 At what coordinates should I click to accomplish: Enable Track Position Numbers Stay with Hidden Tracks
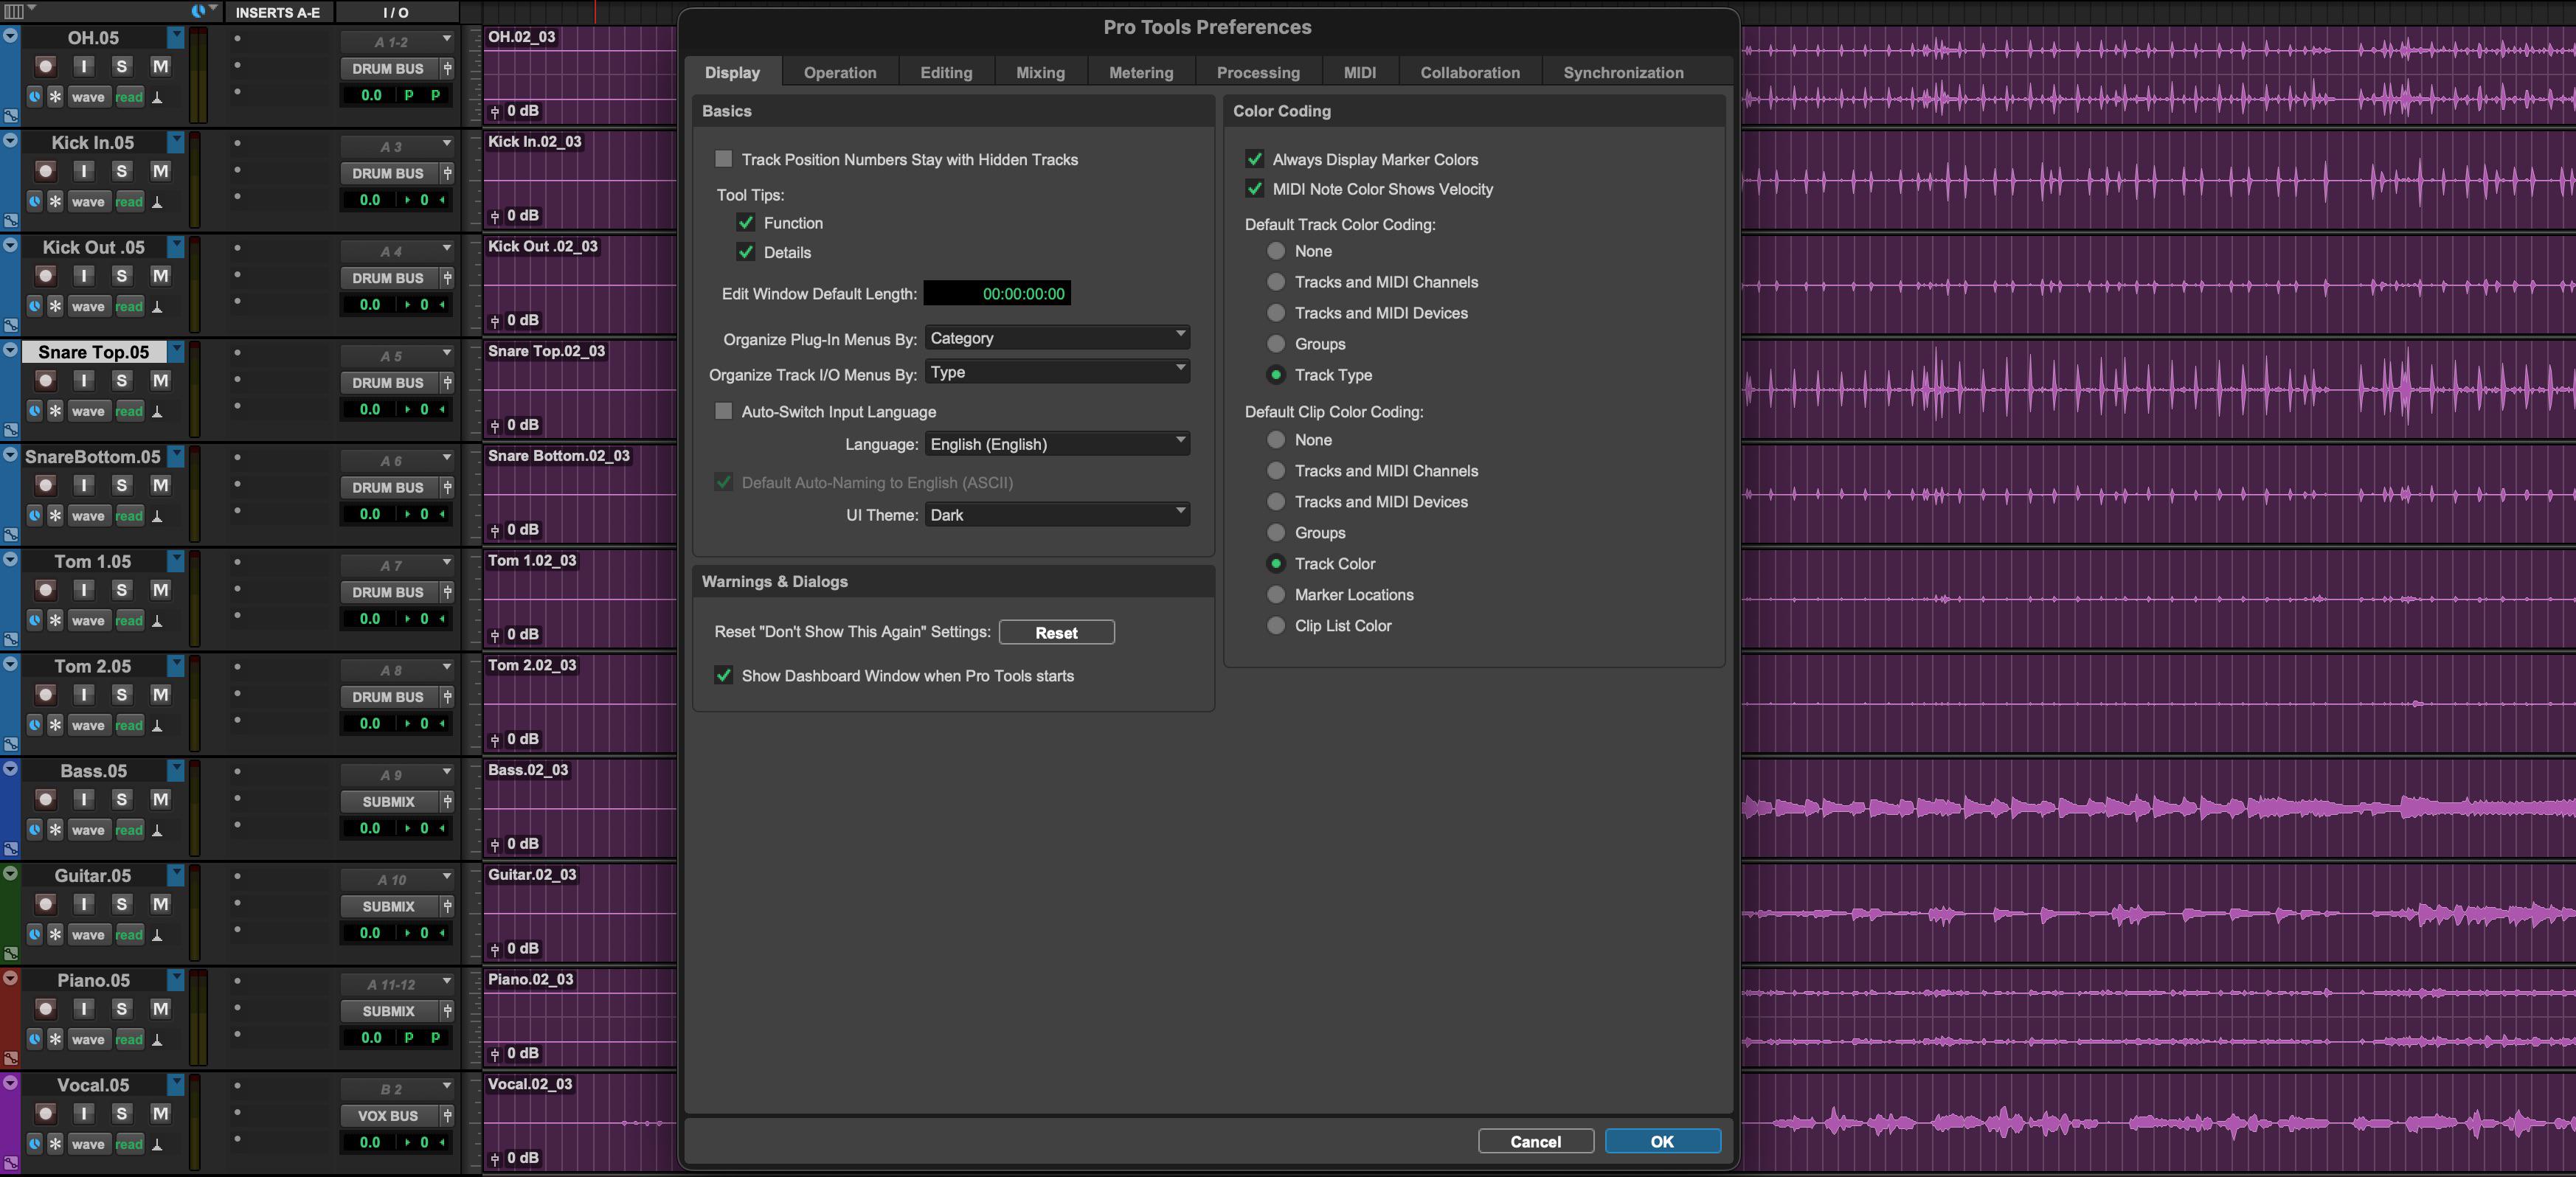tap(724, 159)
